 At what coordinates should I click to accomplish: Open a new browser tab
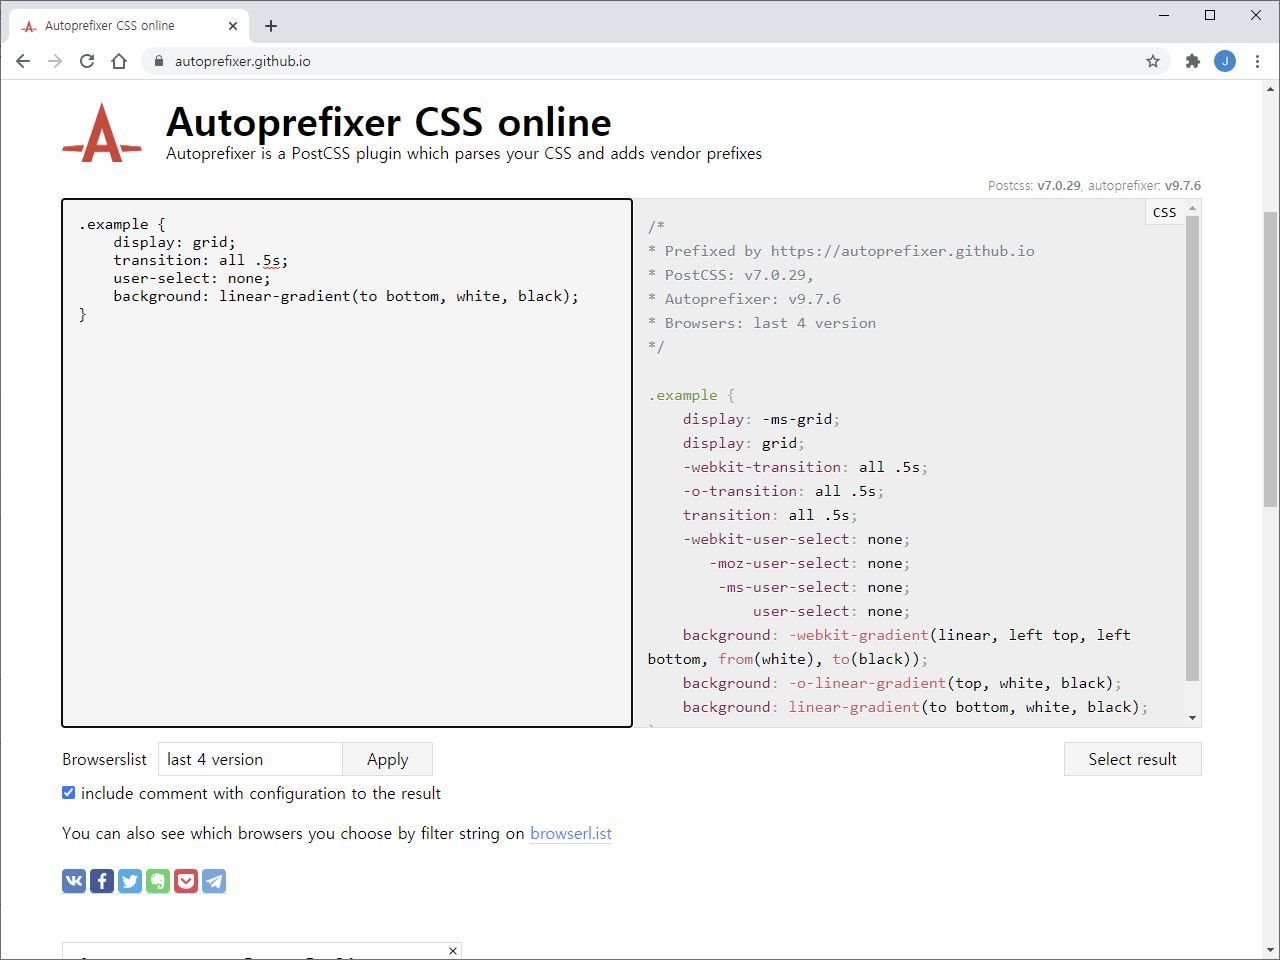(x=271, y=26)
